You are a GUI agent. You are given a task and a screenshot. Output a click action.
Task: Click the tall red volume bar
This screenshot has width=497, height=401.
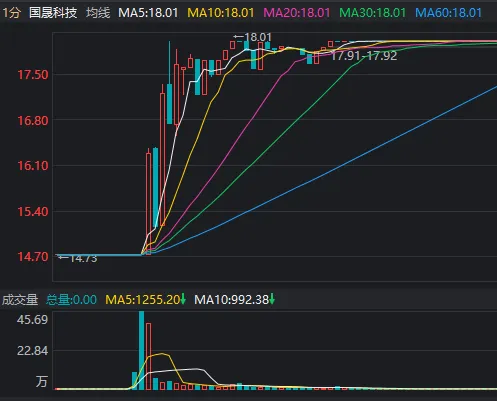point(149,356)
